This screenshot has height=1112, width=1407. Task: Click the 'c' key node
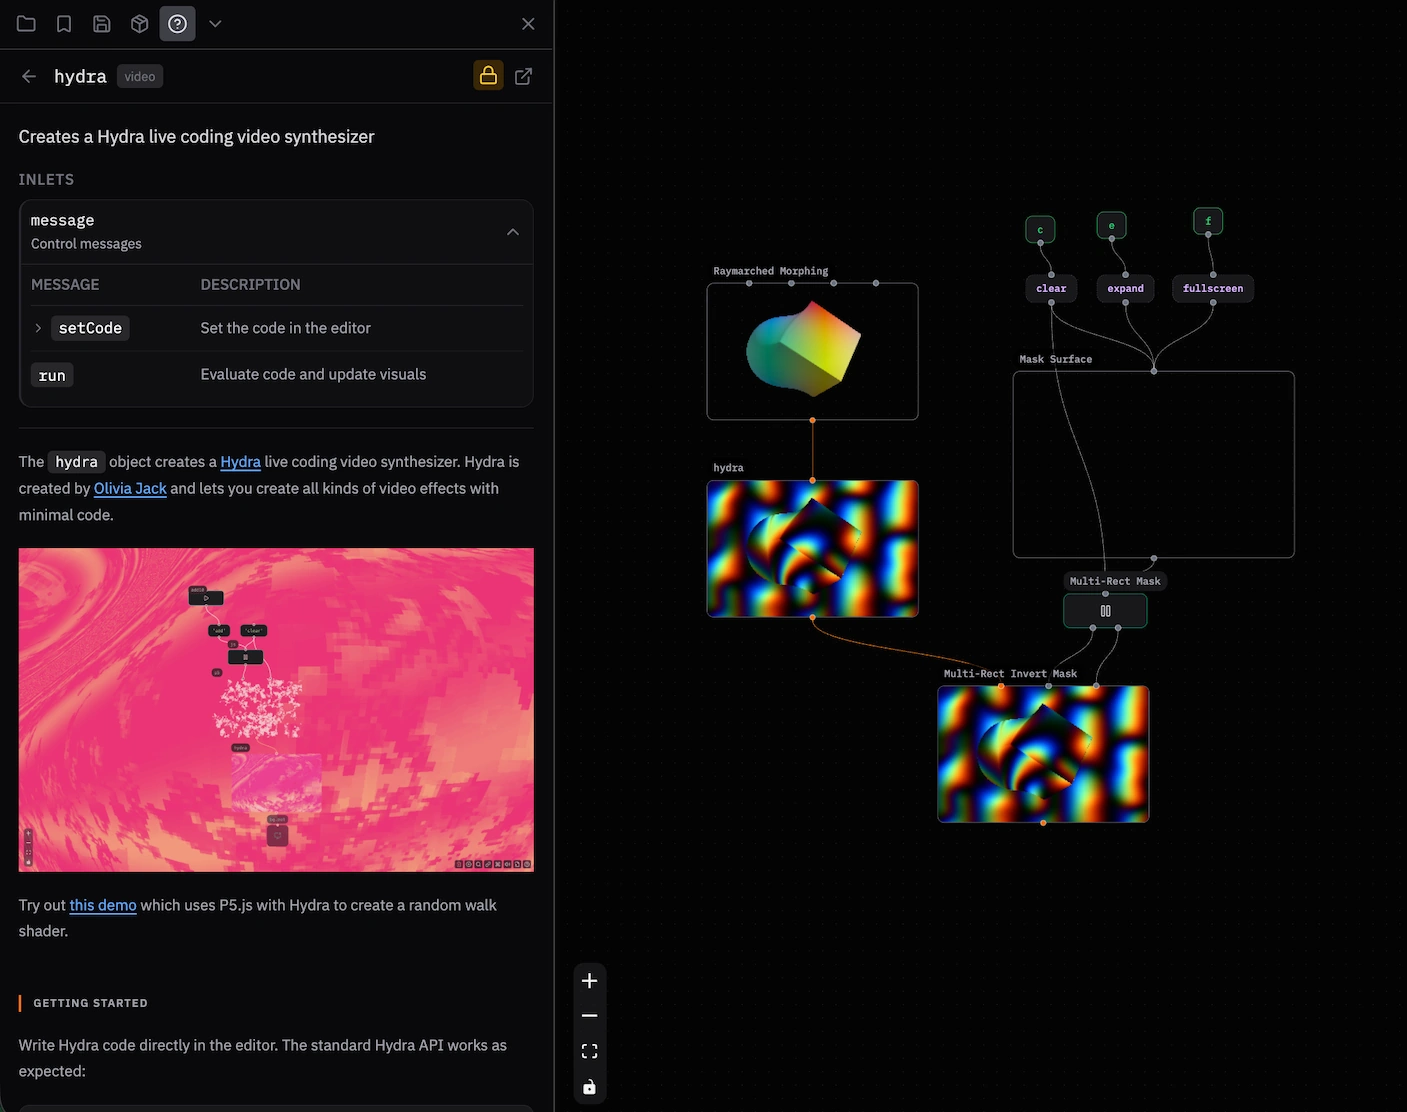(1040, 229)
